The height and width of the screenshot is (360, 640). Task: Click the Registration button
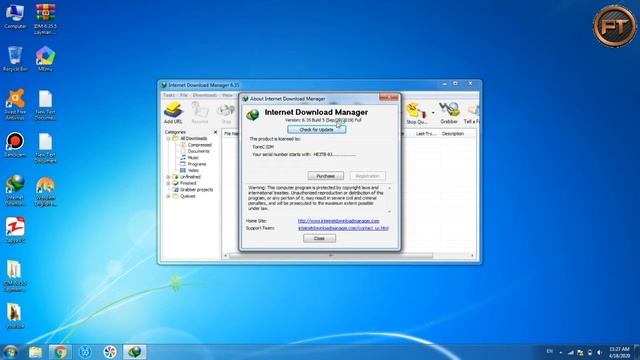[367, 176]
